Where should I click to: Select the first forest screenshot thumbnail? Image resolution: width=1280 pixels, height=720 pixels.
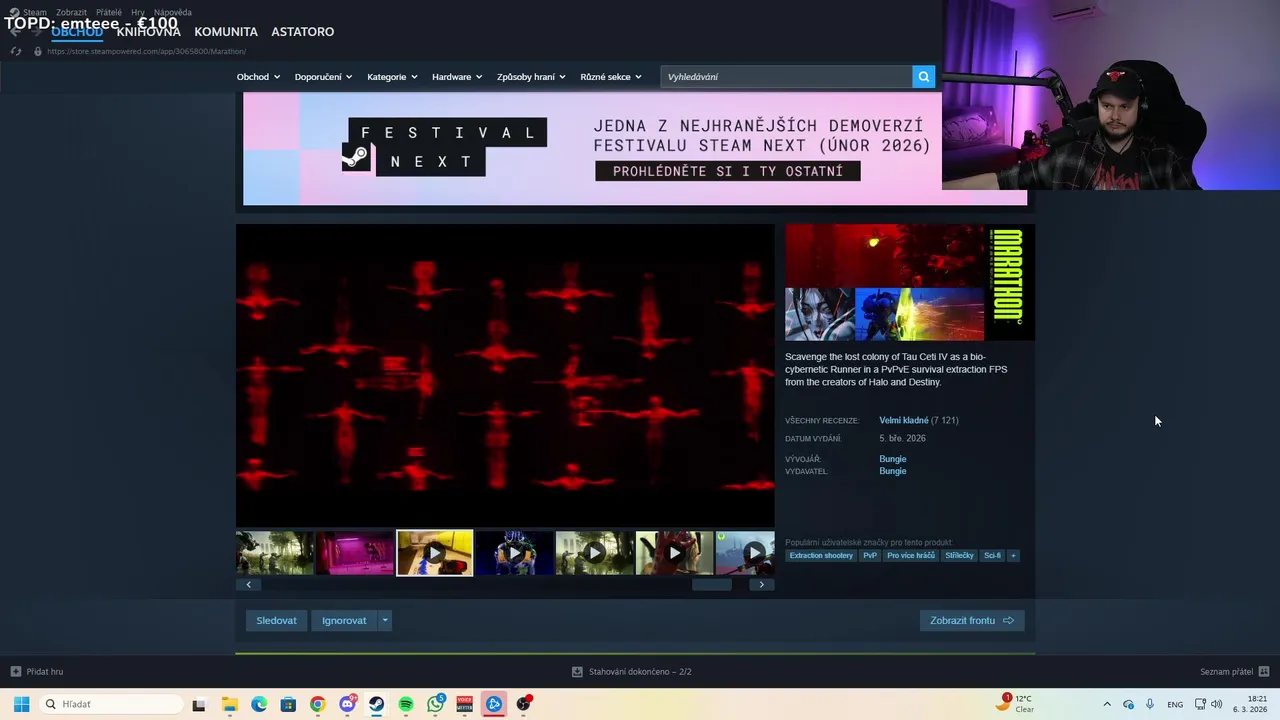tap(275, 553)
